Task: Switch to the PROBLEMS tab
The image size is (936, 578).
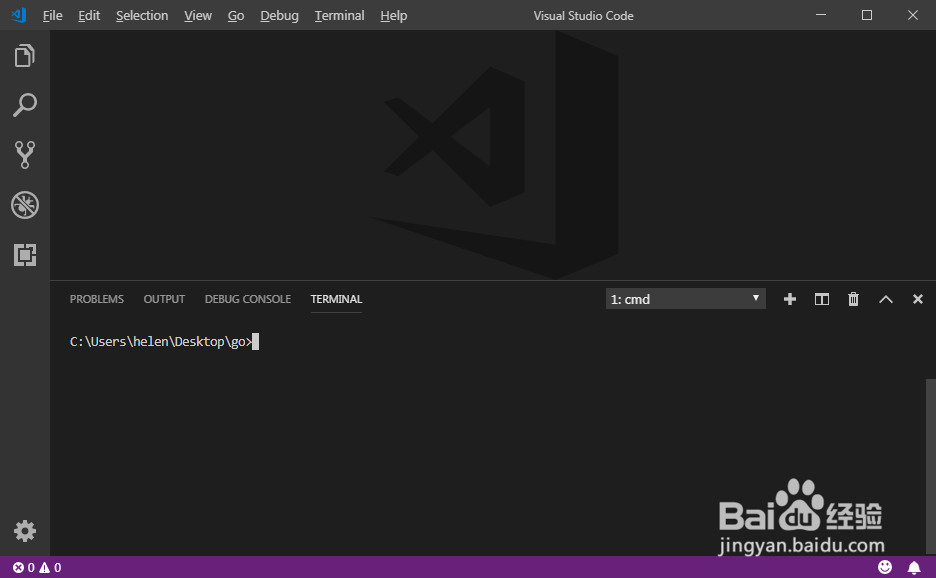Action: (97, 299)
